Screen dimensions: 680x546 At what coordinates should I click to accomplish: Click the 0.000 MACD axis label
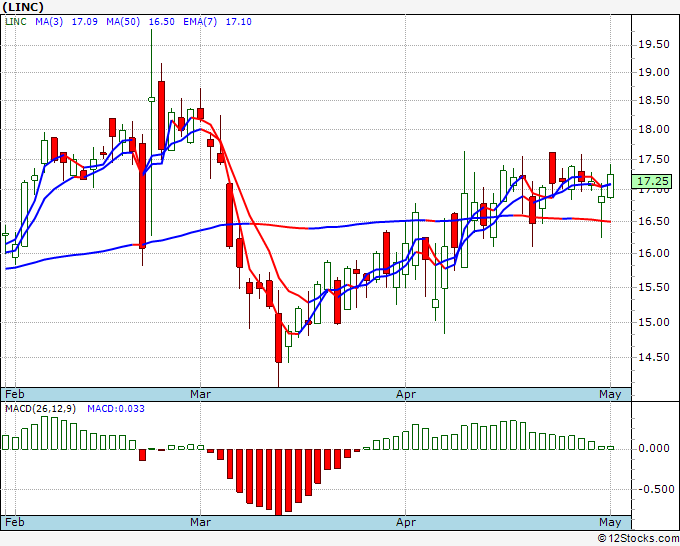[x=654, y=448]
